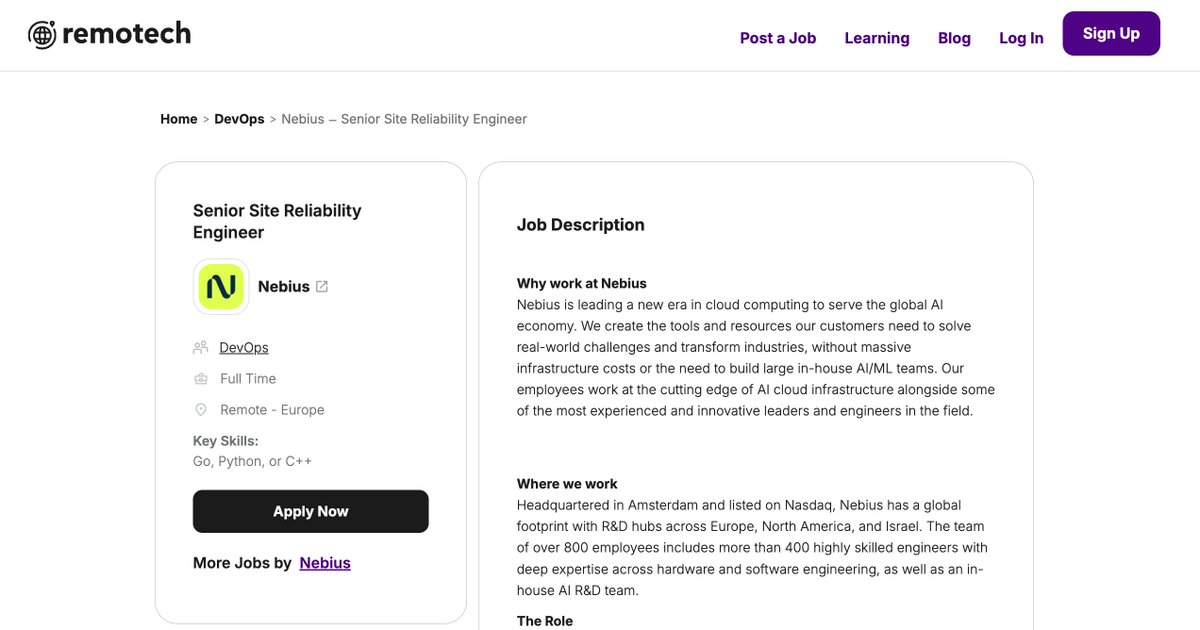
Task: Click the location pin icon beside Remote - Europe
Action: (x=200, y=410)
